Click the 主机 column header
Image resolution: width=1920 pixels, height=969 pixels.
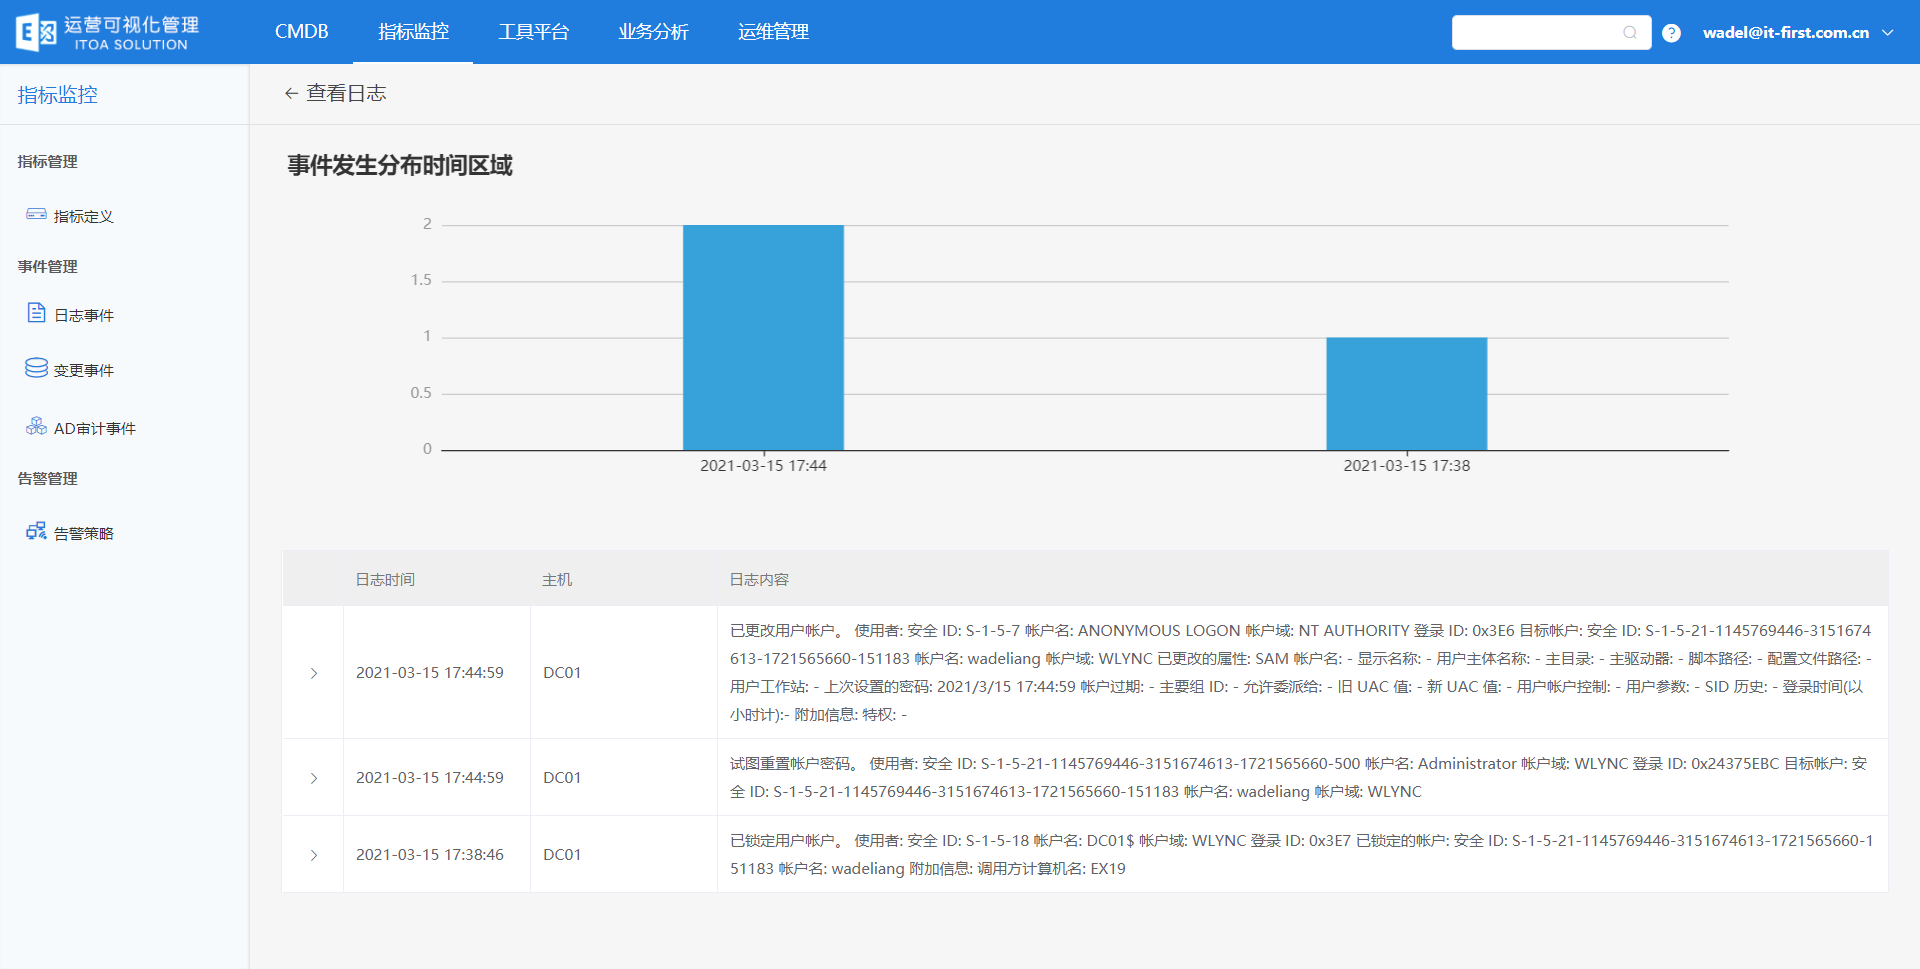pyautogui.click(x=557, y=579)
